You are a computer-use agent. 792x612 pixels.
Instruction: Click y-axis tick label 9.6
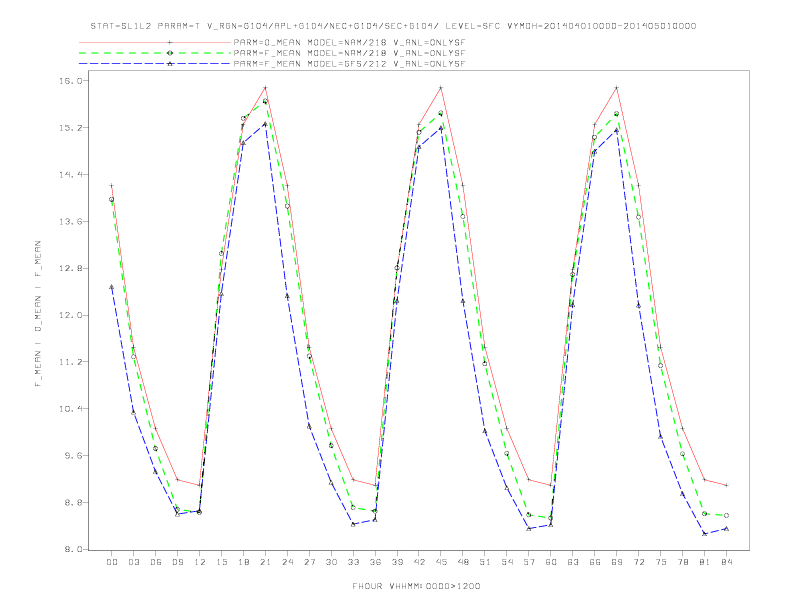[74, 455]
